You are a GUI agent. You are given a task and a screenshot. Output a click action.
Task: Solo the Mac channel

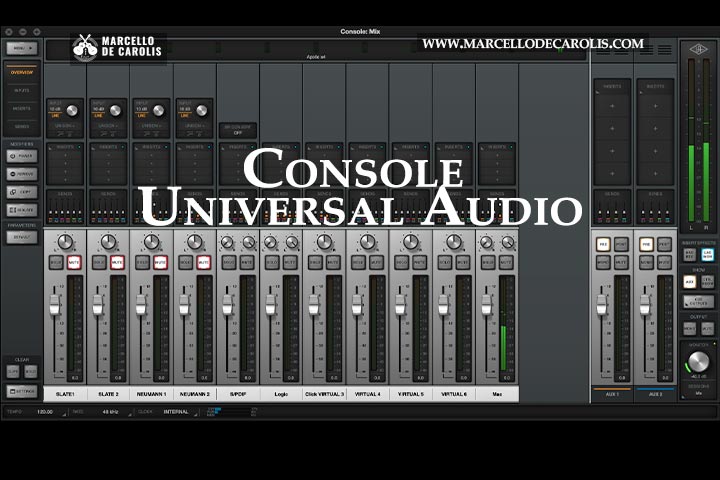point(488,262)
